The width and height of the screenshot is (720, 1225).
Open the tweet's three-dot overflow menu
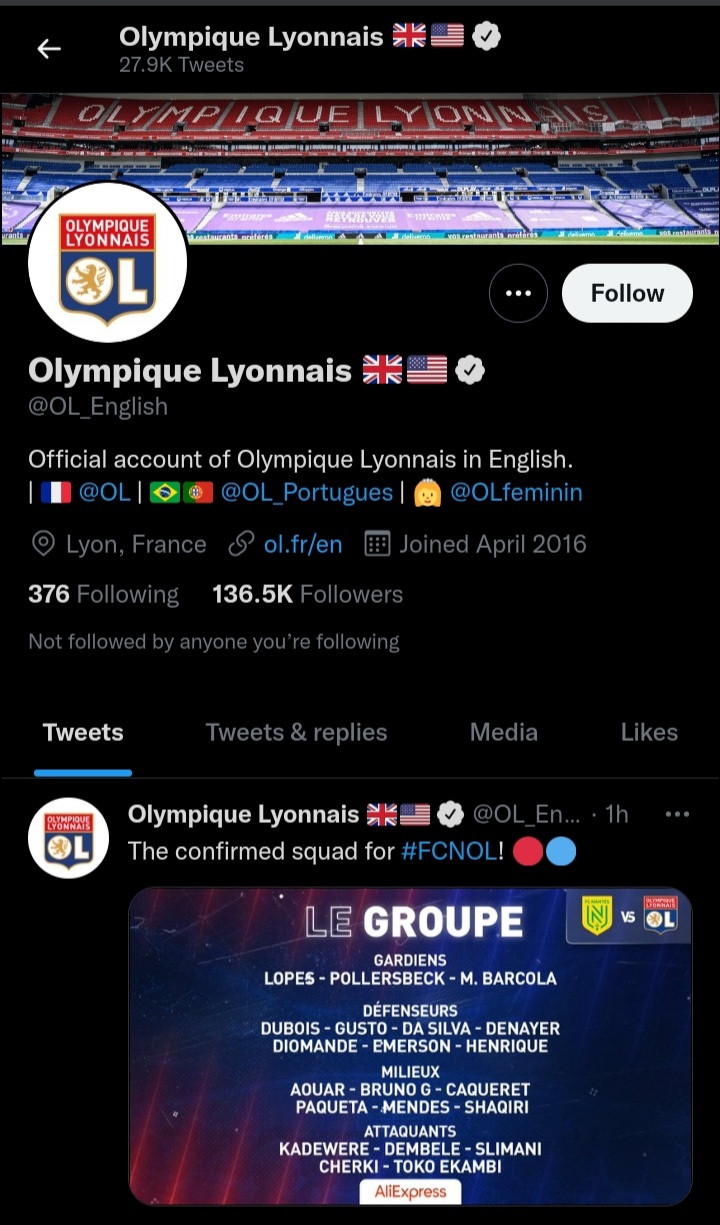(x=677, y=815)
